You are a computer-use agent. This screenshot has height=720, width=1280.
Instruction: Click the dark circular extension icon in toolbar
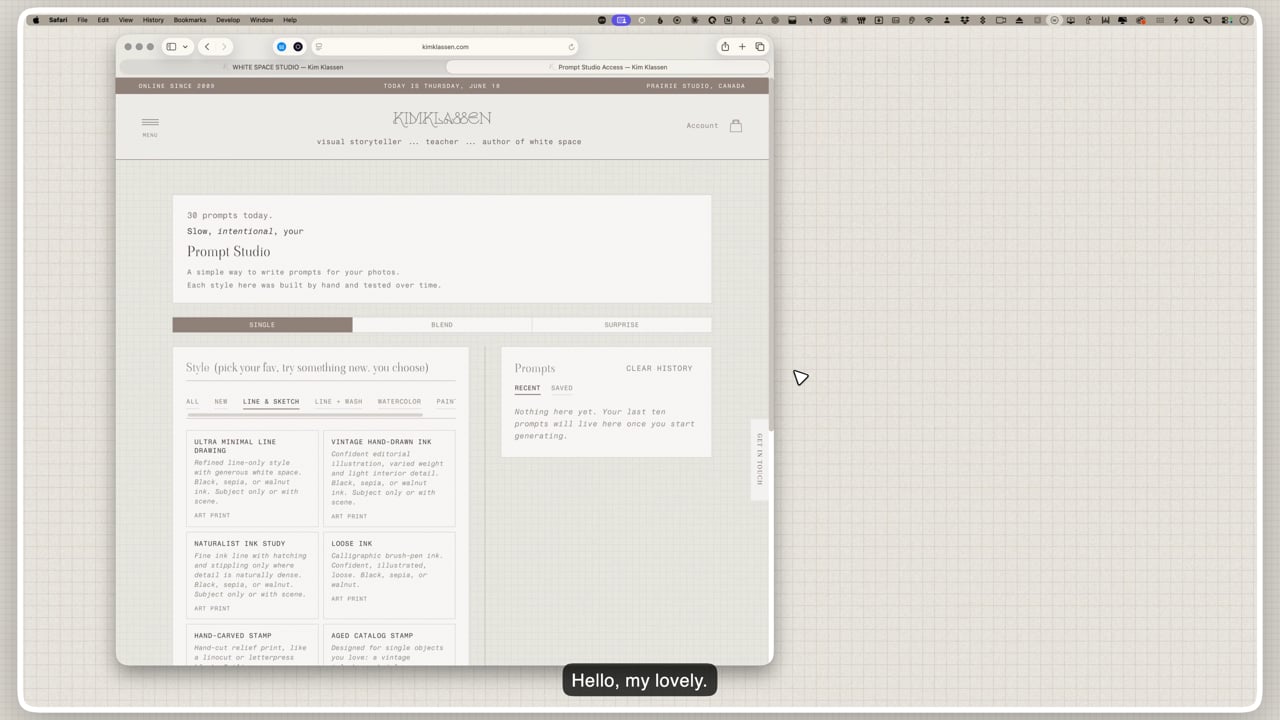coord(298,47)
